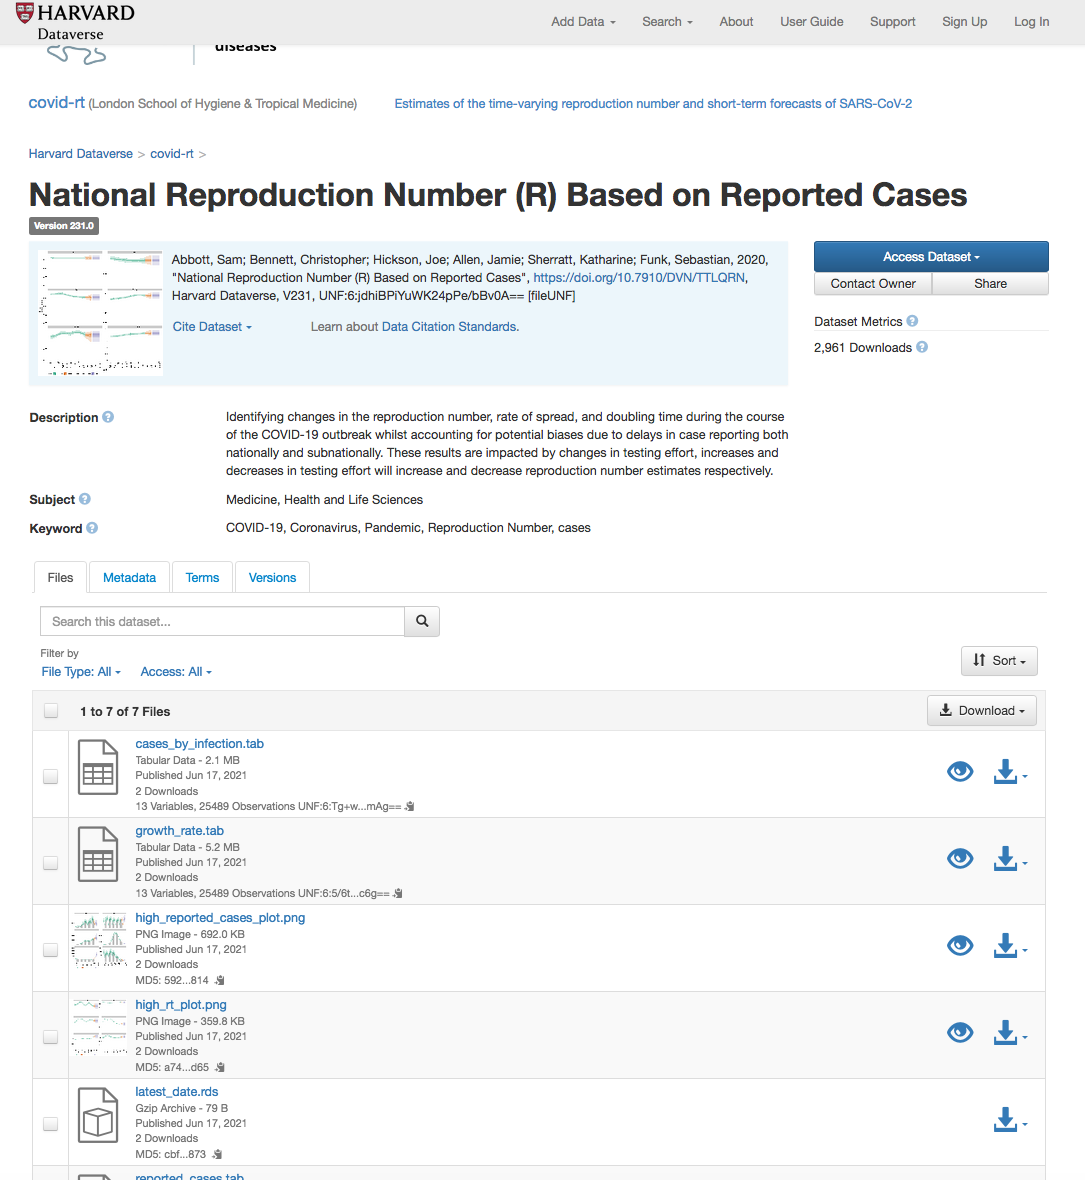The image size is (1085, 1180).
Task: Check the high_reported_cases_plot.png checkbox
Action: click(x=50, y=950)
